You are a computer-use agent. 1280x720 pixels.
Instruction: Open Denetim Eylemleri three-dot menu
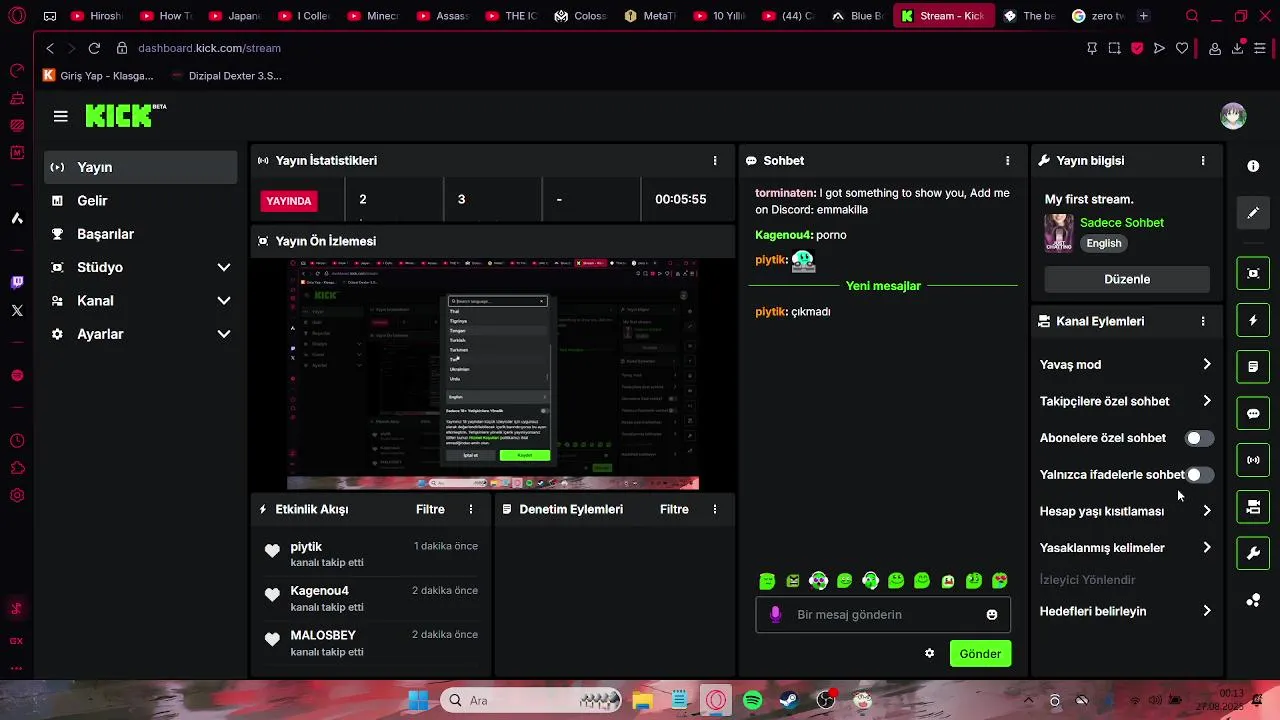click(x=714, y=509)
